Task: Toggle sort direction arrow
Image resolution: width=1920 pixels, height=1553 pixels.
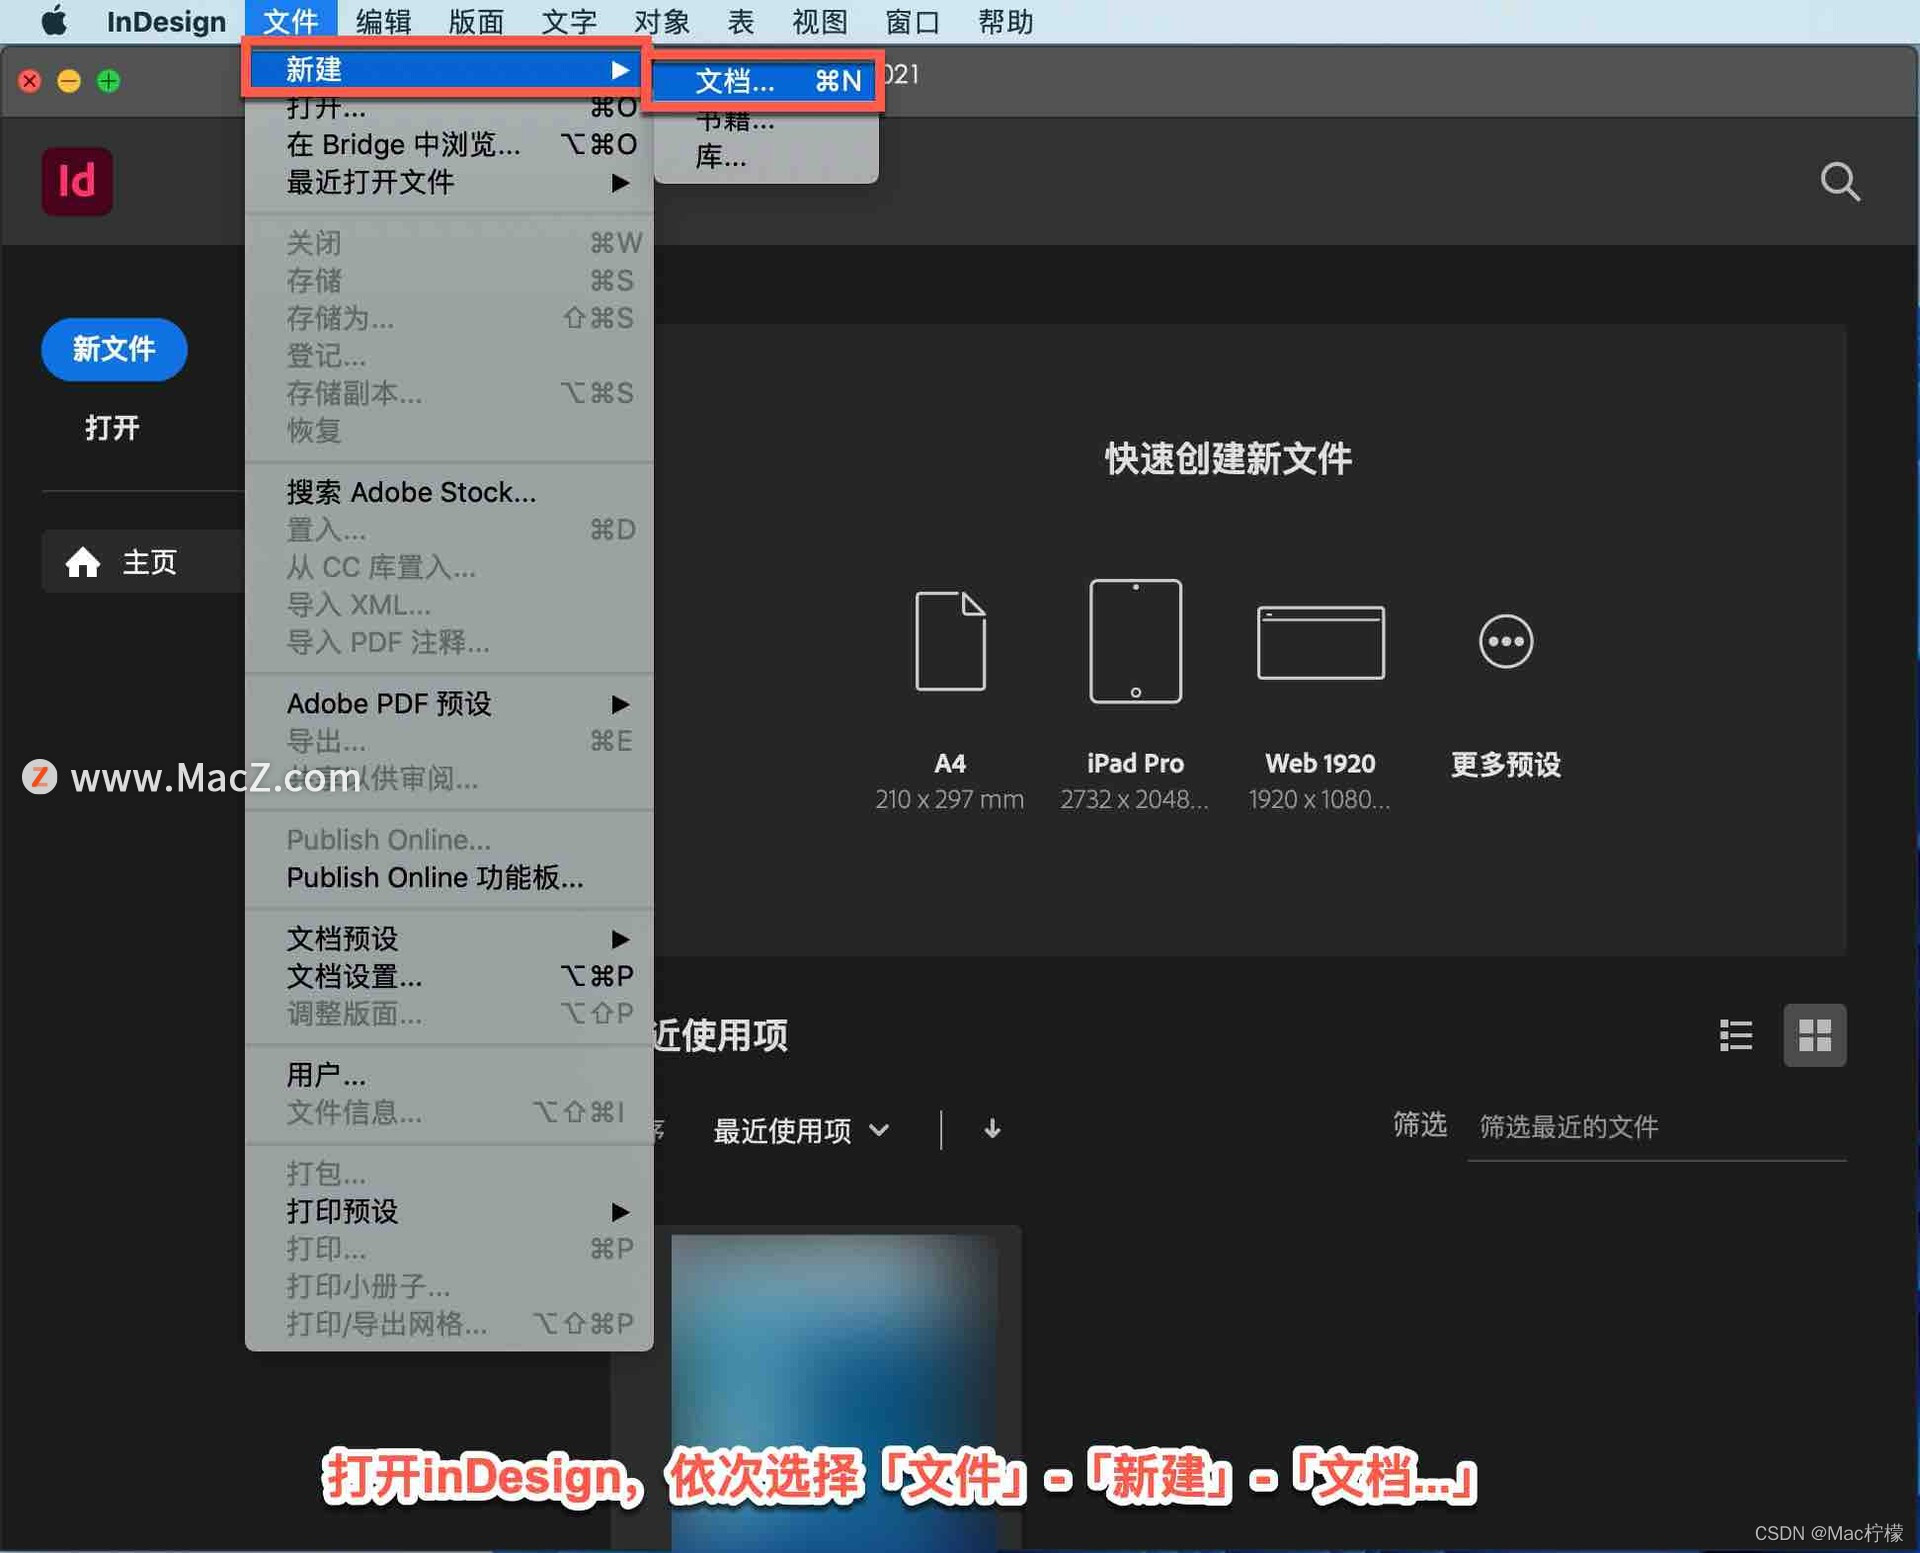Action: 992,1129
